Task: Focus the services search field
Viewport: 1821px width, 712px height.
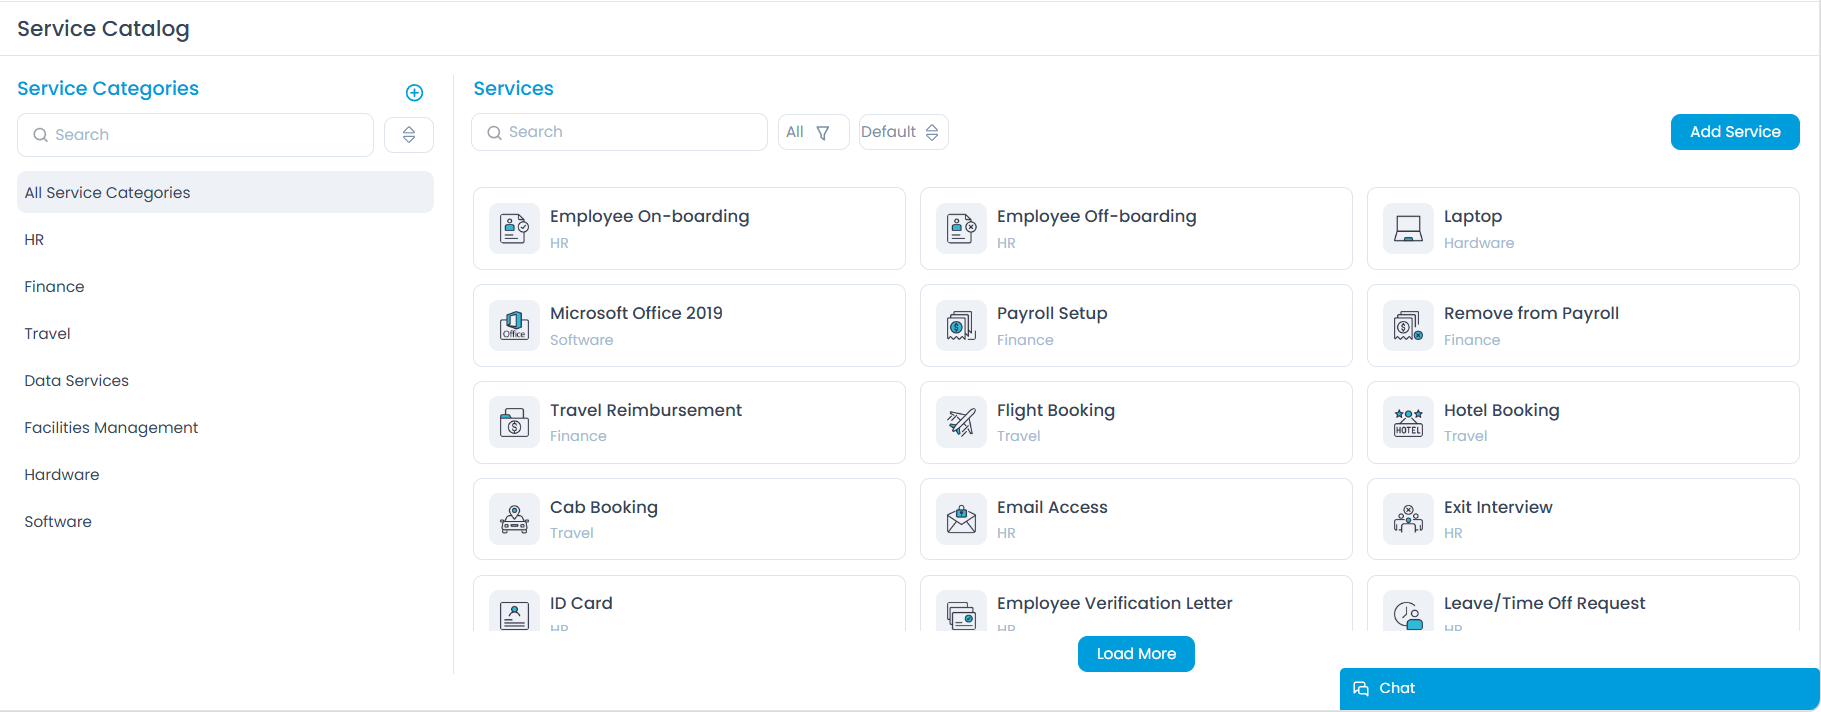Action: pos(619,132)
